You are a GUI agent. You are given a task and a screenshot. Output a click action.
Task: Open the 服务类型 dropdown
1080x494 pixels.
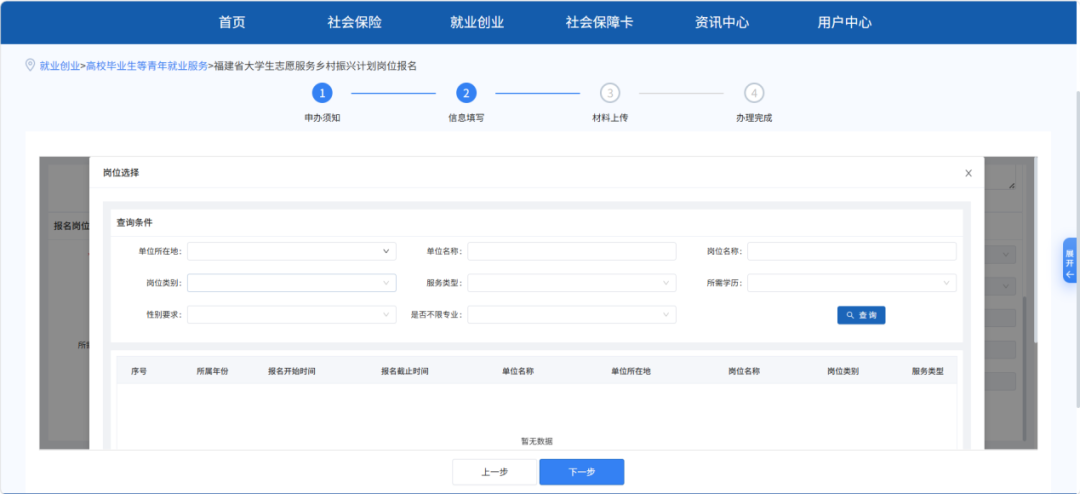(x=571, y=283)
